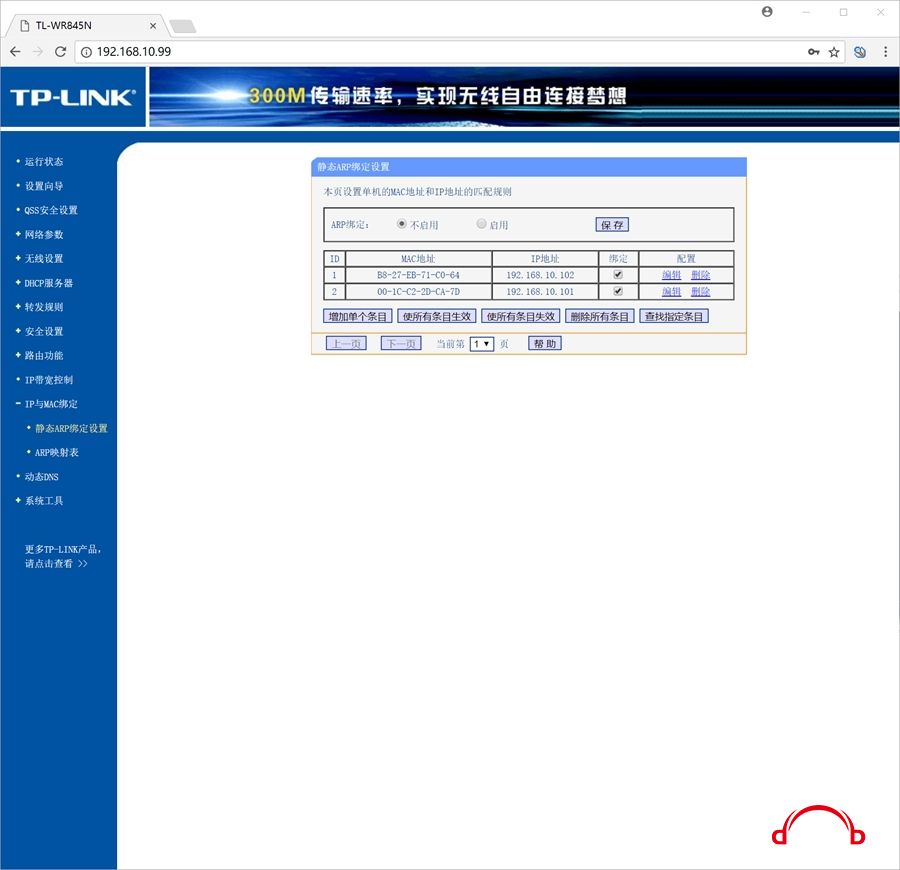Click the TP-LINK logo
Screen dimensions: 900x870
[73, 97]
